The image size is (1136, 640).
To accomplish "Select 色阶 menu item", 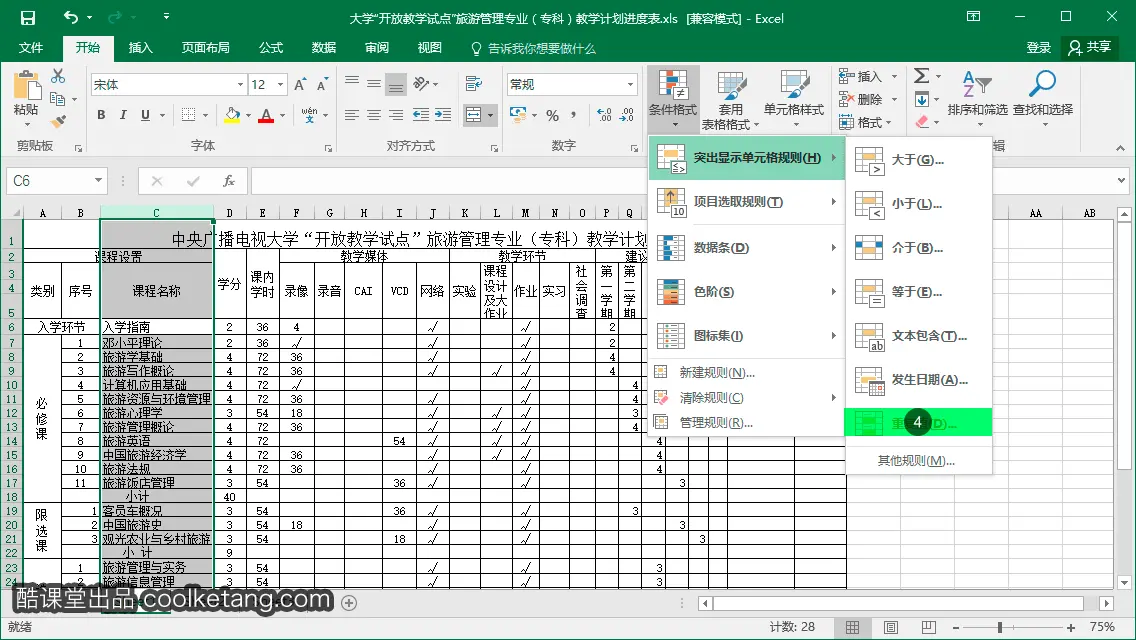I will [x=747, y=292].
